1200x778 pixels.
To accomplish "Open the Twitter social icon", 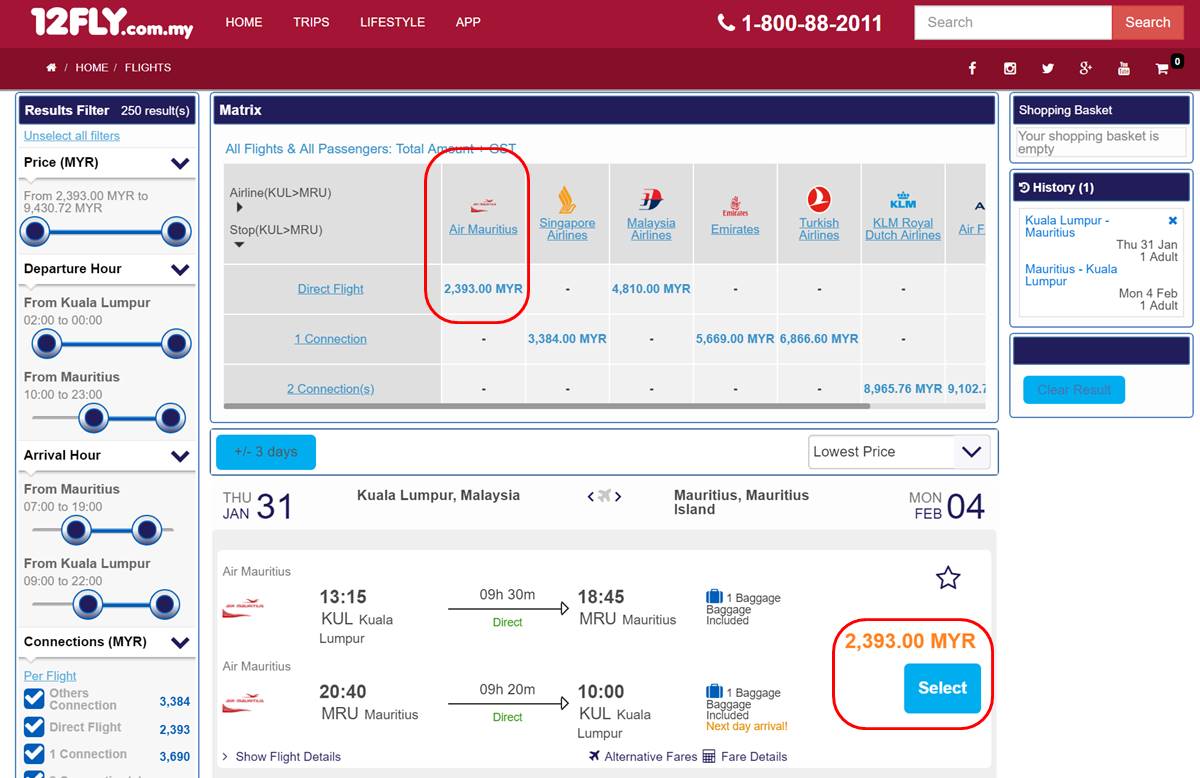I will [x=1048, y=68].
